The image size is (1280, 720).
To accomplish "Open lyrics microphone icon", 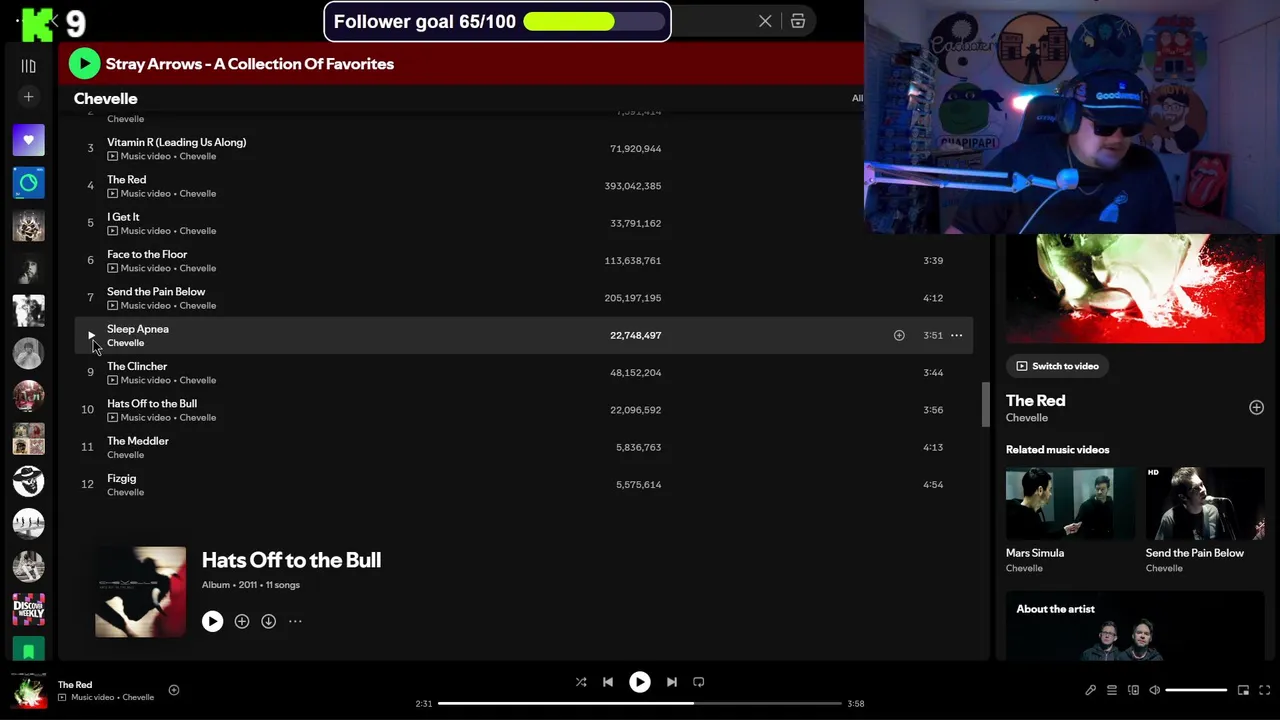I will pyautogui.click(x=1090, y=690).
